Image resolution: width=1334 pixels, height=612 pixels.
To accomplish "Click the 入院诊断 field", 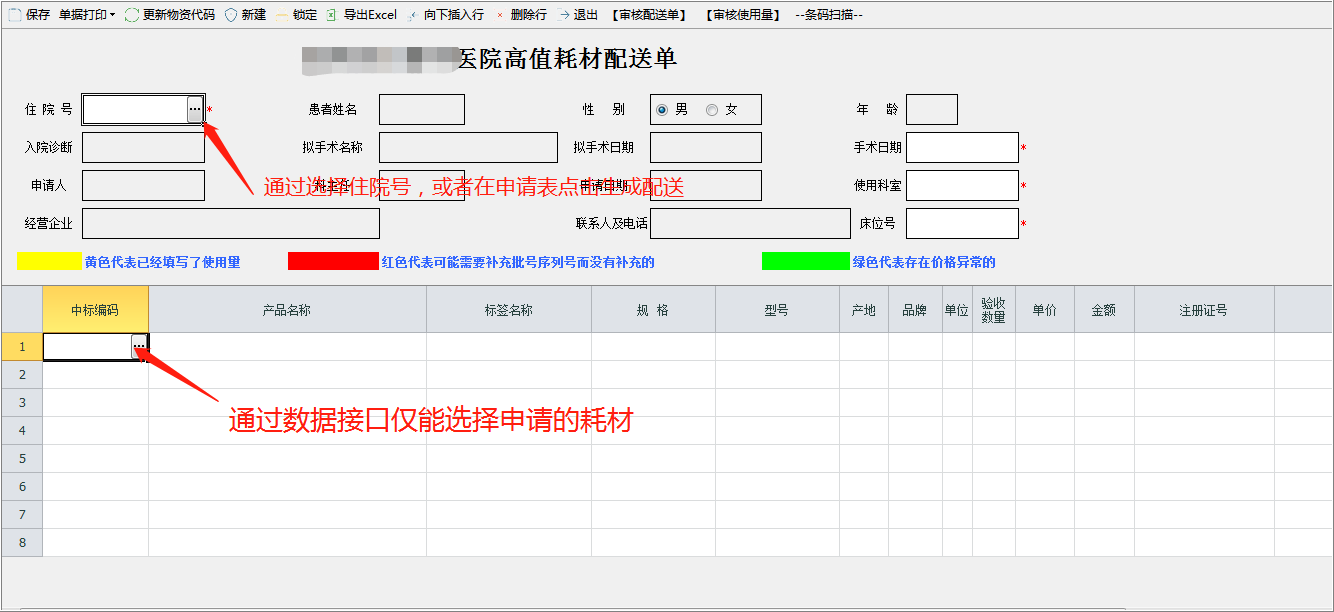I will point(143,147).
